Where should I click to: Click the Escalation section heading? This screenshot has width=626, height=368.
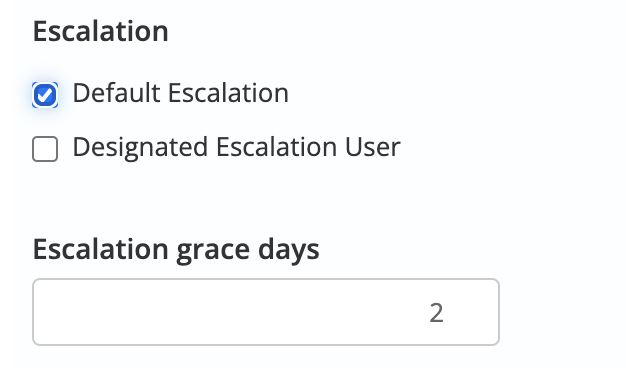point(101,31)
